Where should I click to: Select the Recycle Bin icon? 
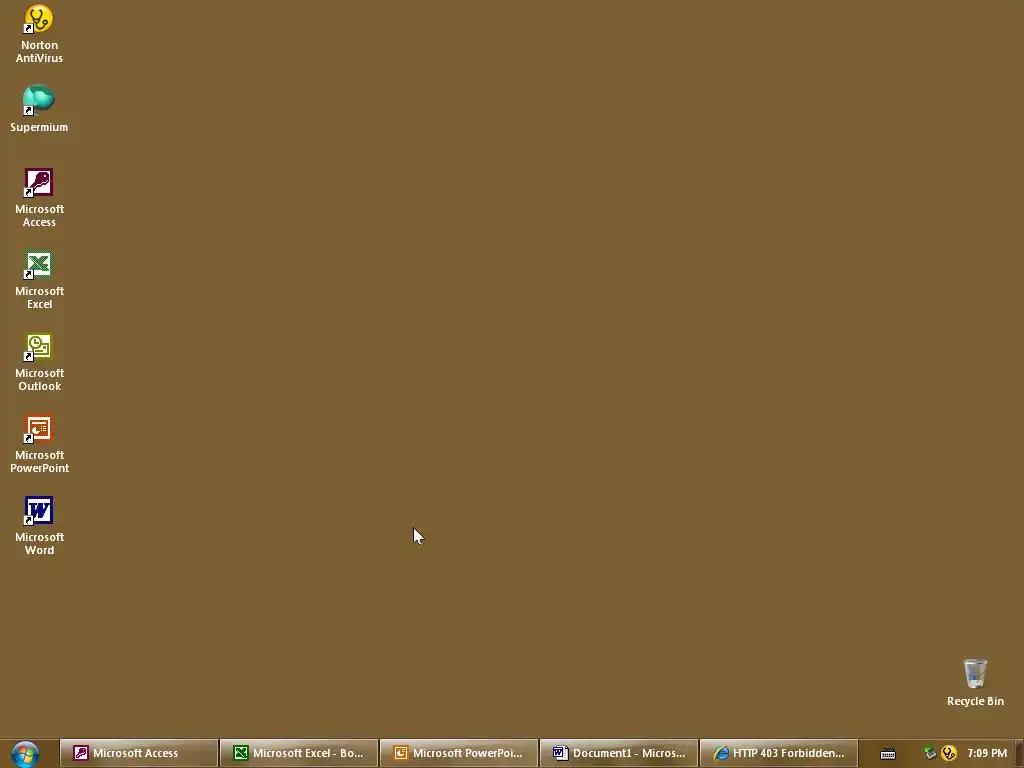975,682
